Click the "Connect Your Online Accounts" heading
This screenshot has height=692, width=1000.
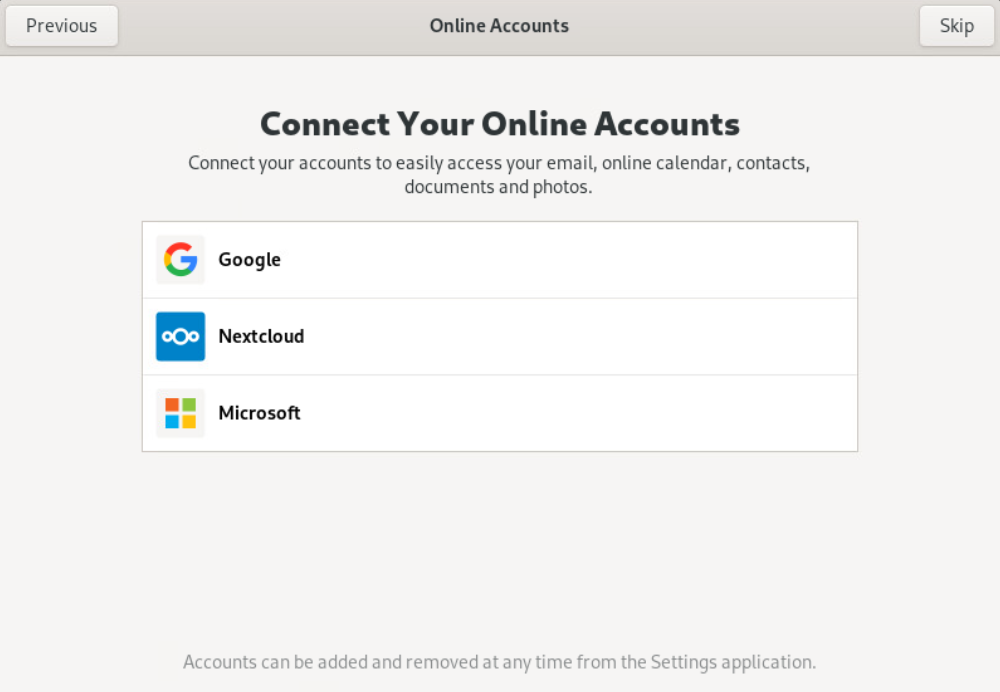click(x=499, y=124)
